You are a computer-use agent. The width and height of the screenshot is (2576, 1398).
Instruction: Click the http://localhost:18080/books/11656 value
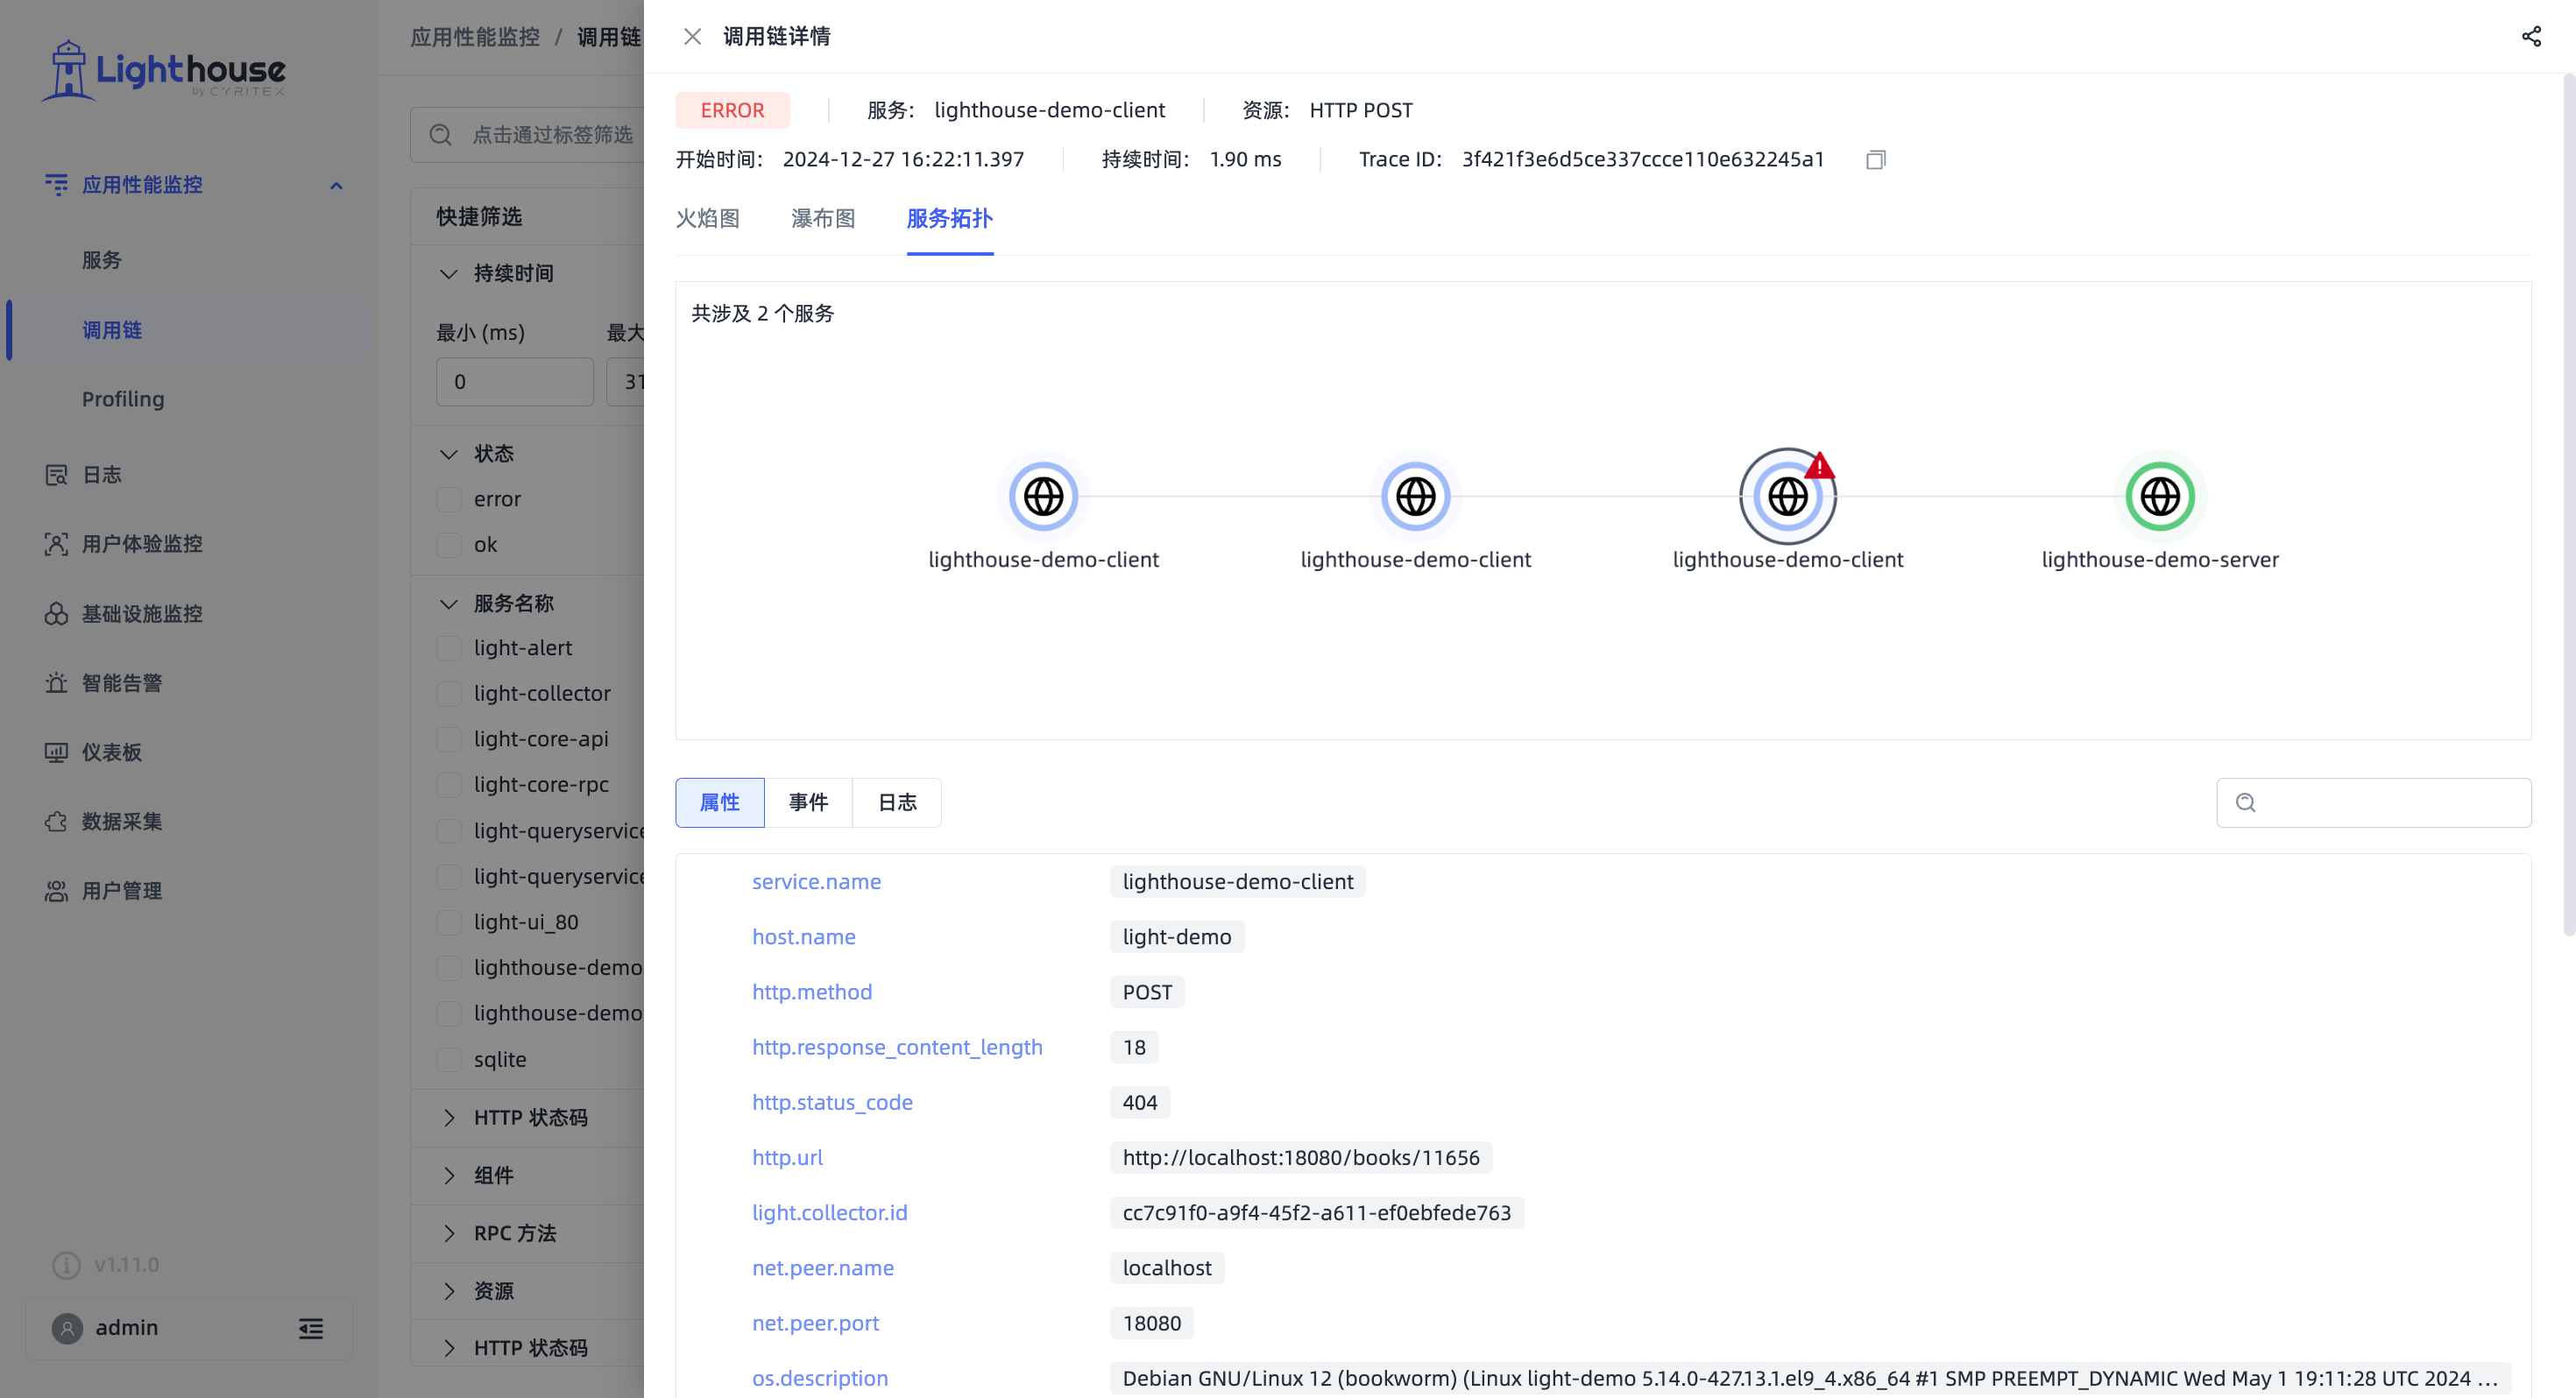(1300, 1157)
